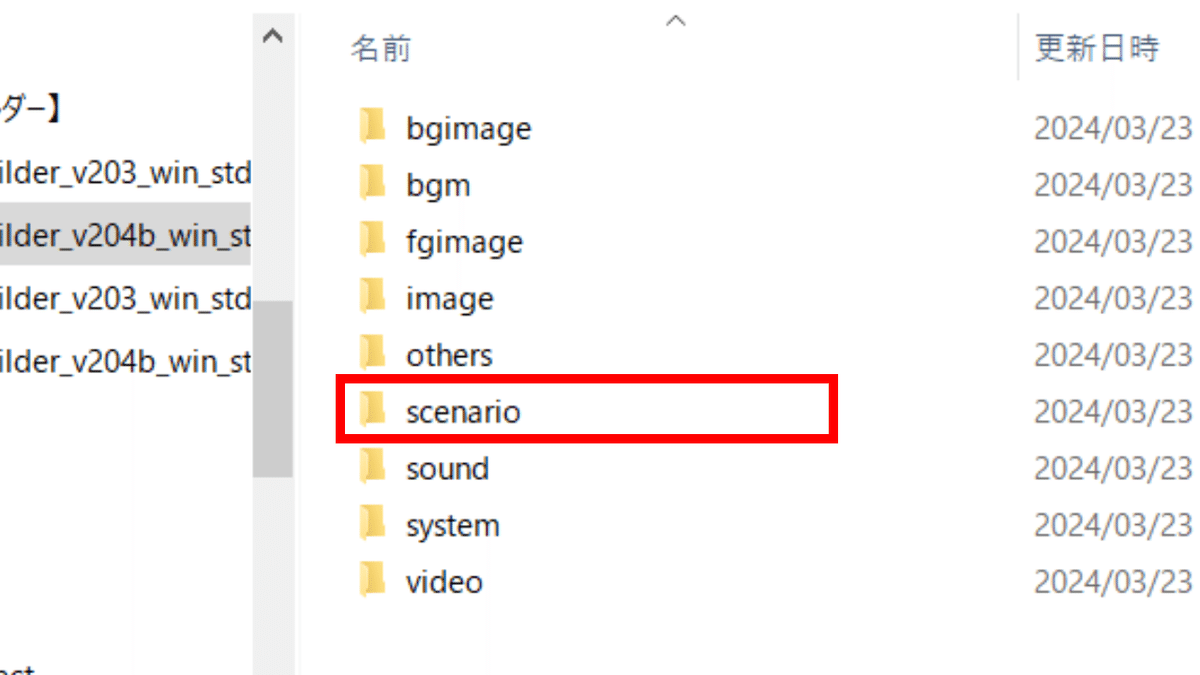The image size is (1200, 675).
Task: Click the bgm folder icon
Action: [x=372, y=184]
